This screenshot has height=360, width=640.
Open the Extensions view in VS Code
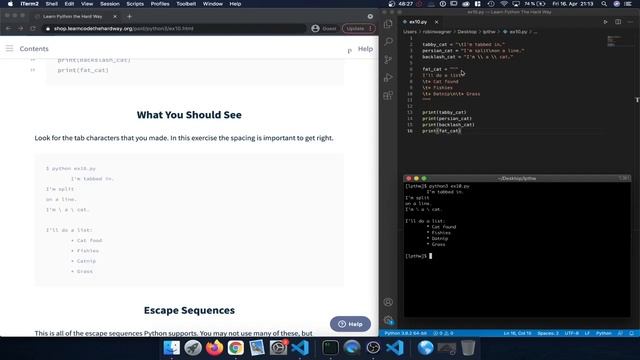388,95
